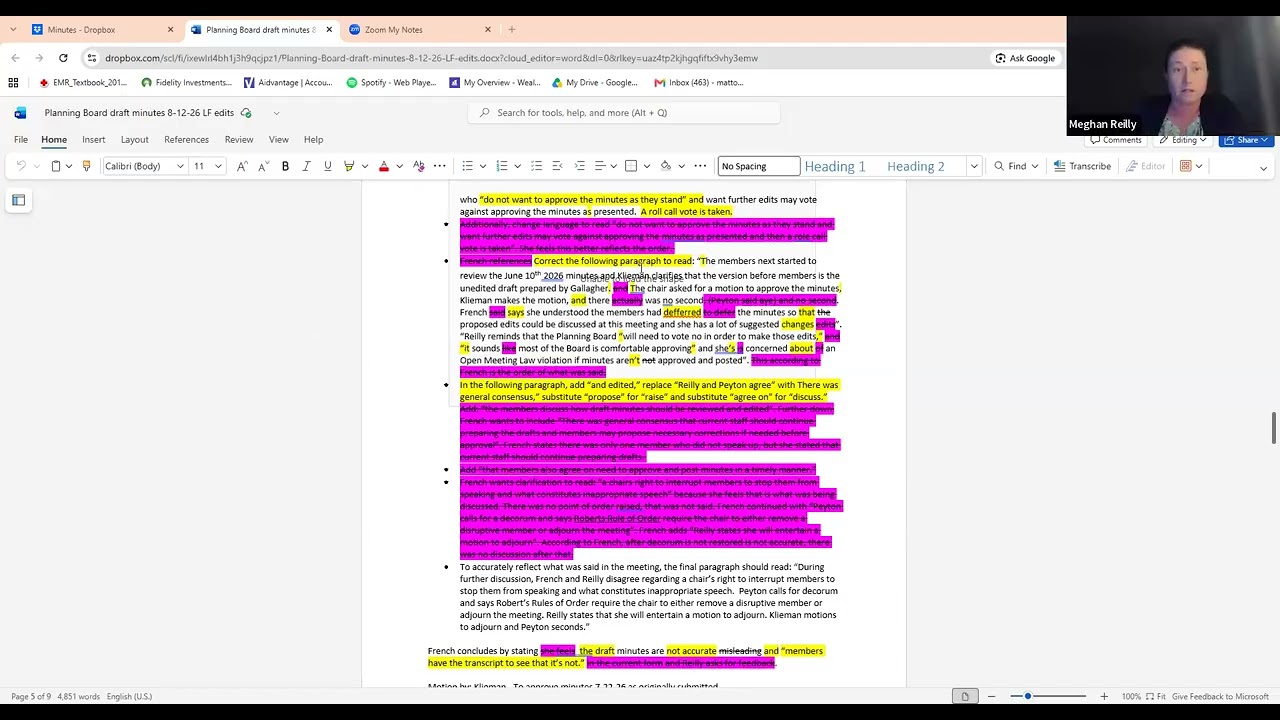Reload the page in the browser

pyautogui.click(x=63, y=58)
